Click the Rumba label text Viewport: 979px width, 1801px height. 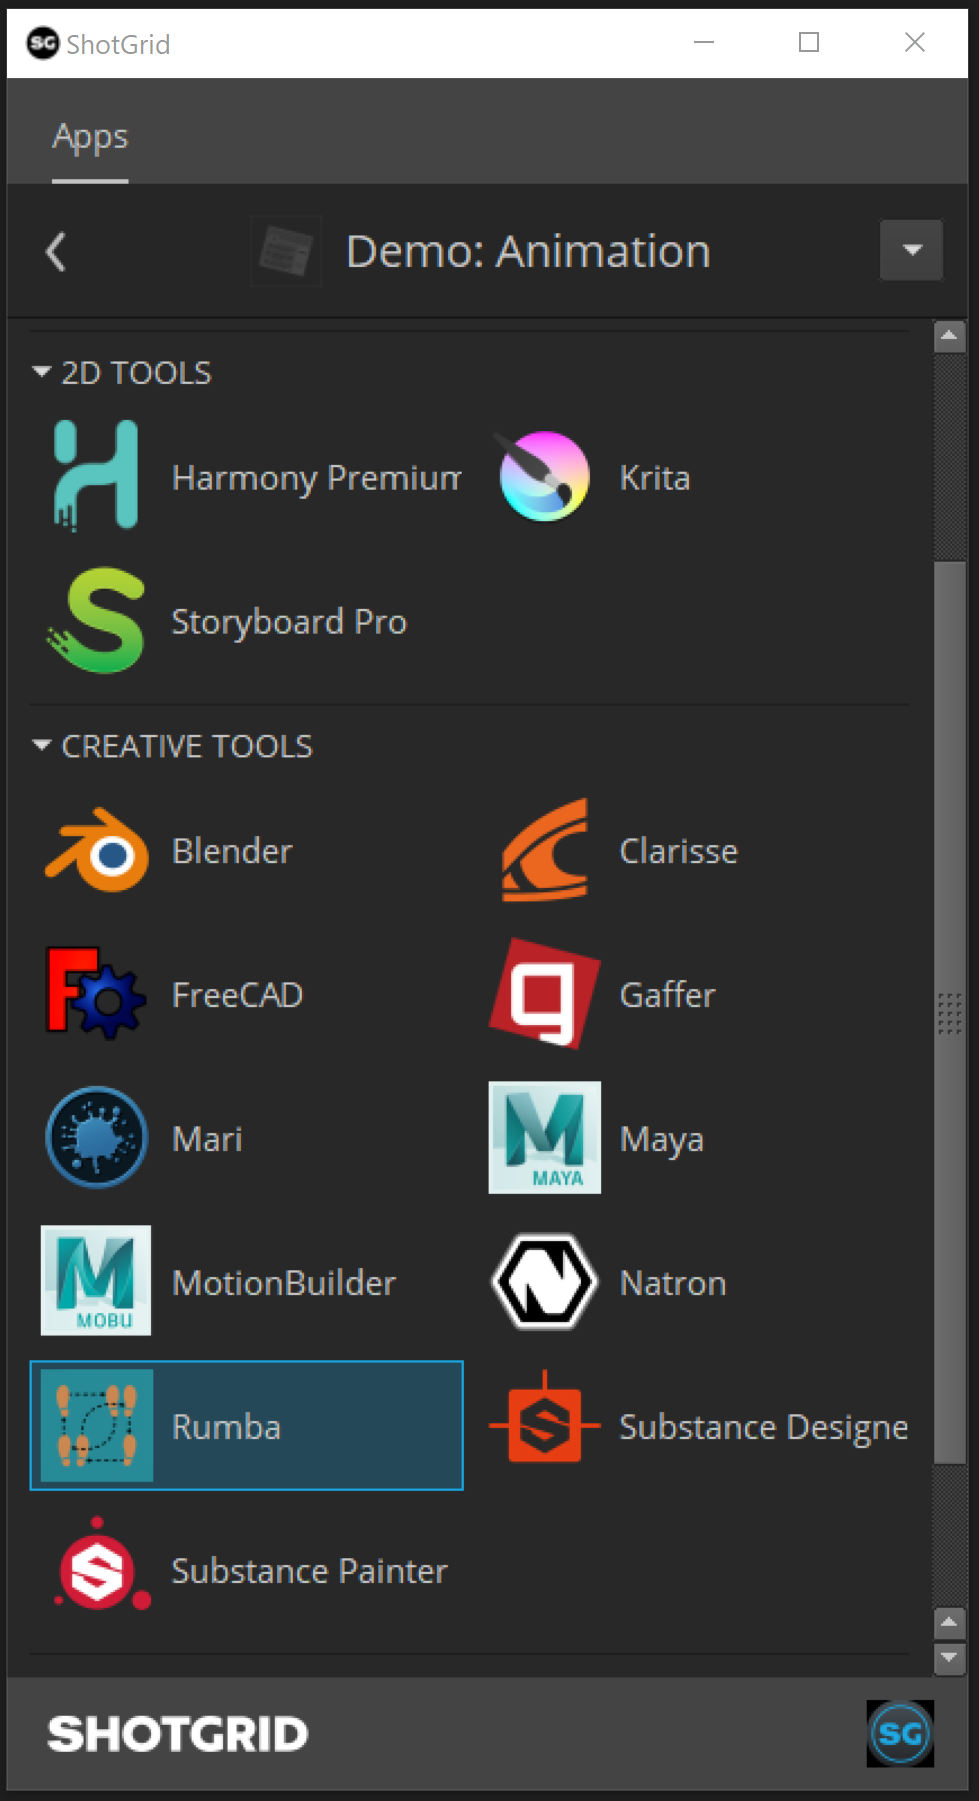(x=226, y=1427)
